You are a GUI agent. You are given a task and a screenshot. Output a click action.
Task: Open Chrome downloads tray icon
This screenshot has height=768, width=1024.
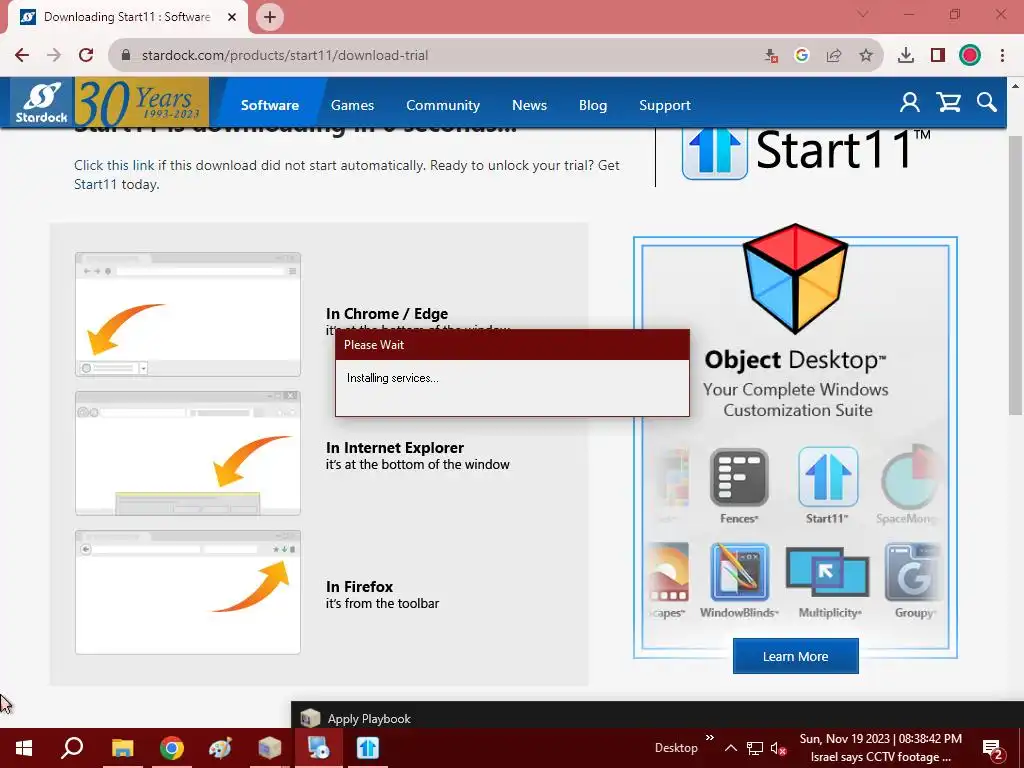[x=906, y=56]
